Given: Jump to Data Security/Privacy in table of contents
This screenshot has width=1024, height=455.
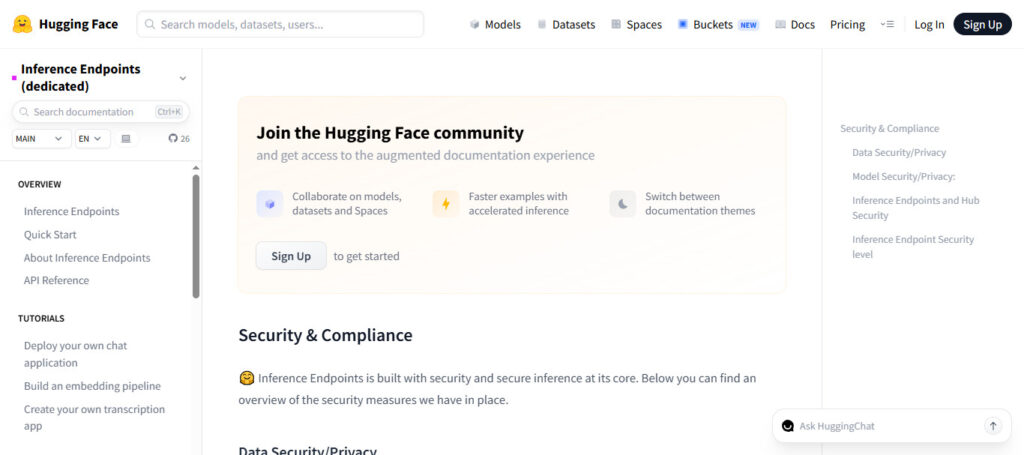Looking at the screenshot, I should click(x=899, y=152).
